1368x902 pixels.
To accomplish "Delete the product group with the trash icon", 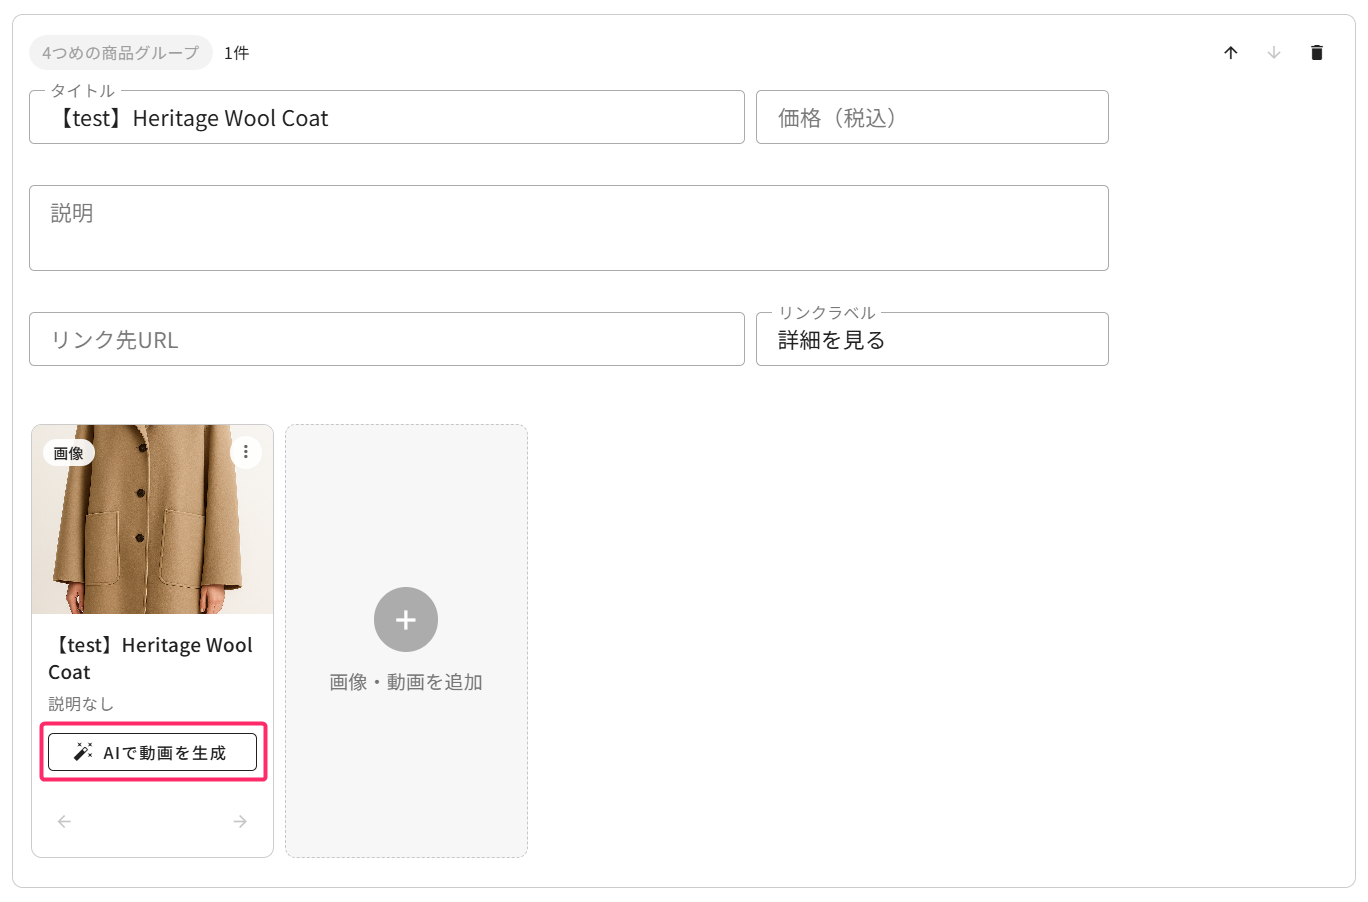I will click(1317, 53).
